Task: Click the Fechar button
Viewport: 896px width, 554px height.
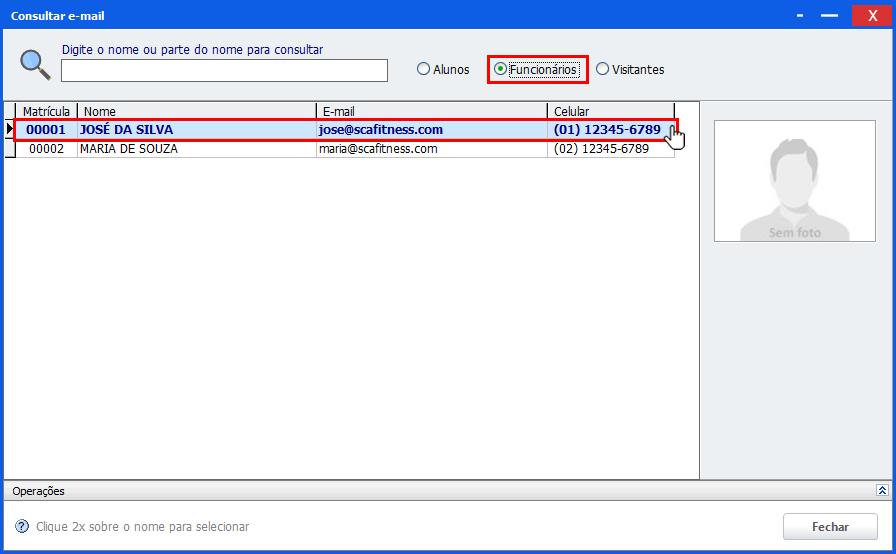Action: pyautogui.click(x=830, y=527)
